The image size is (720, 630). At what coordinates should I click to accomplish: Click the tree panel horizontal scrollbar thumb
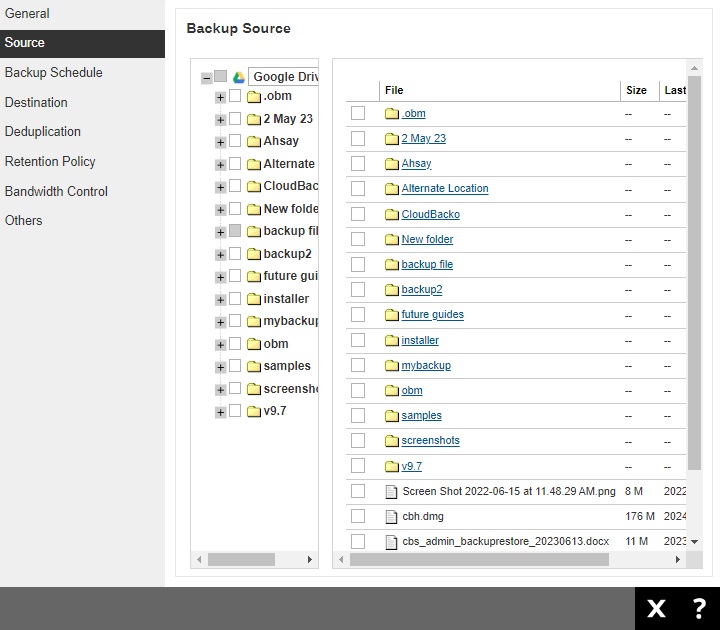(x=241, y=560)
